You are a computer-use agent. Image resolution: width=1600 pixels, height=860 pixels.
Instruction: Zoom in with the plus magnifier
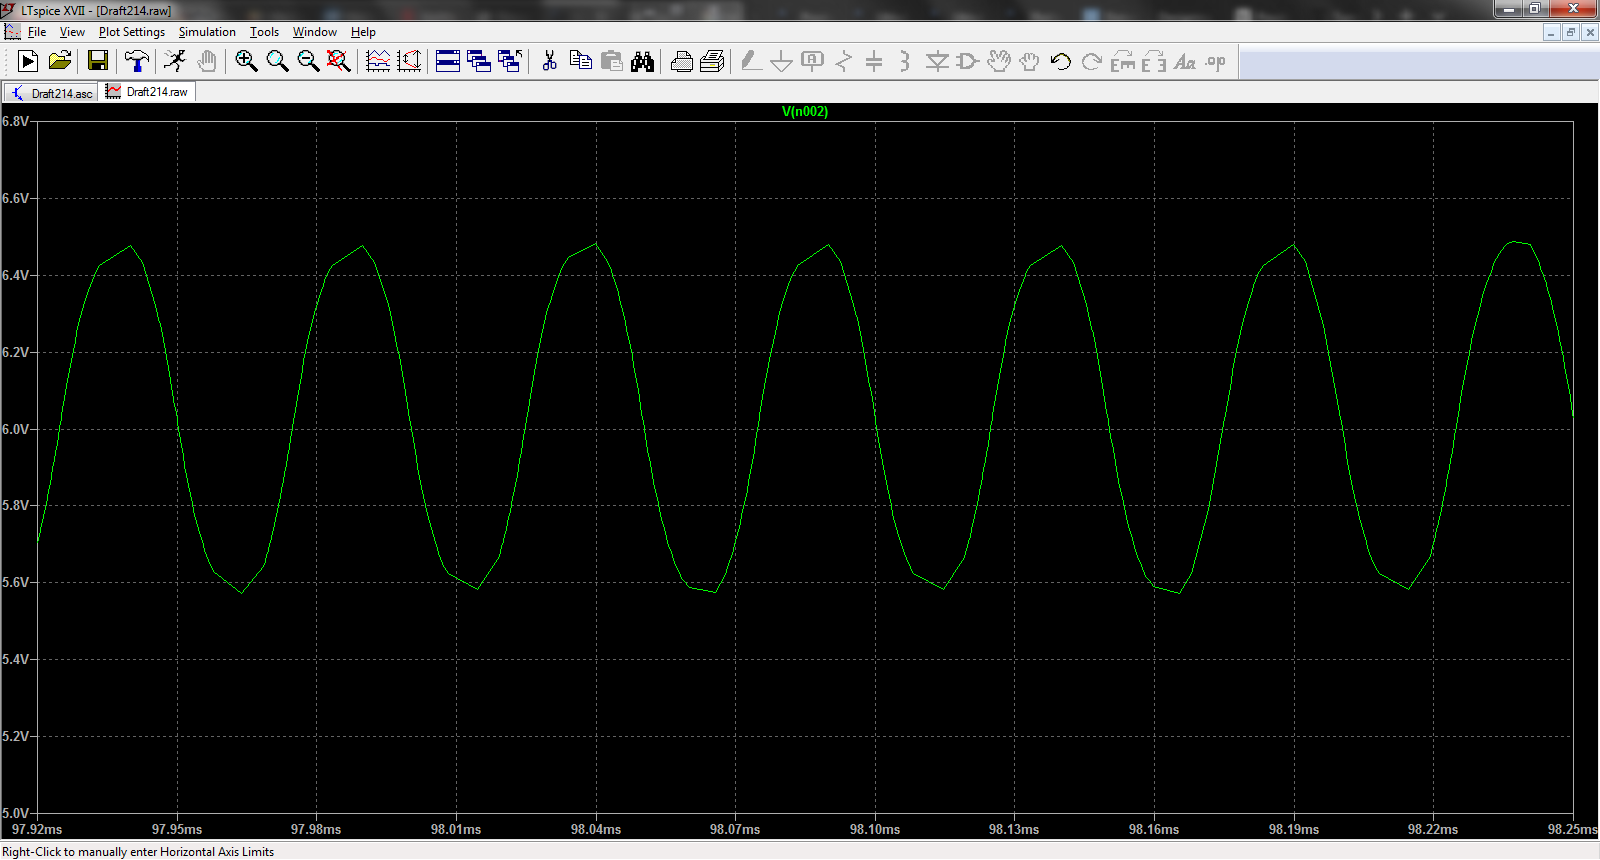click(x=246, y=62)
